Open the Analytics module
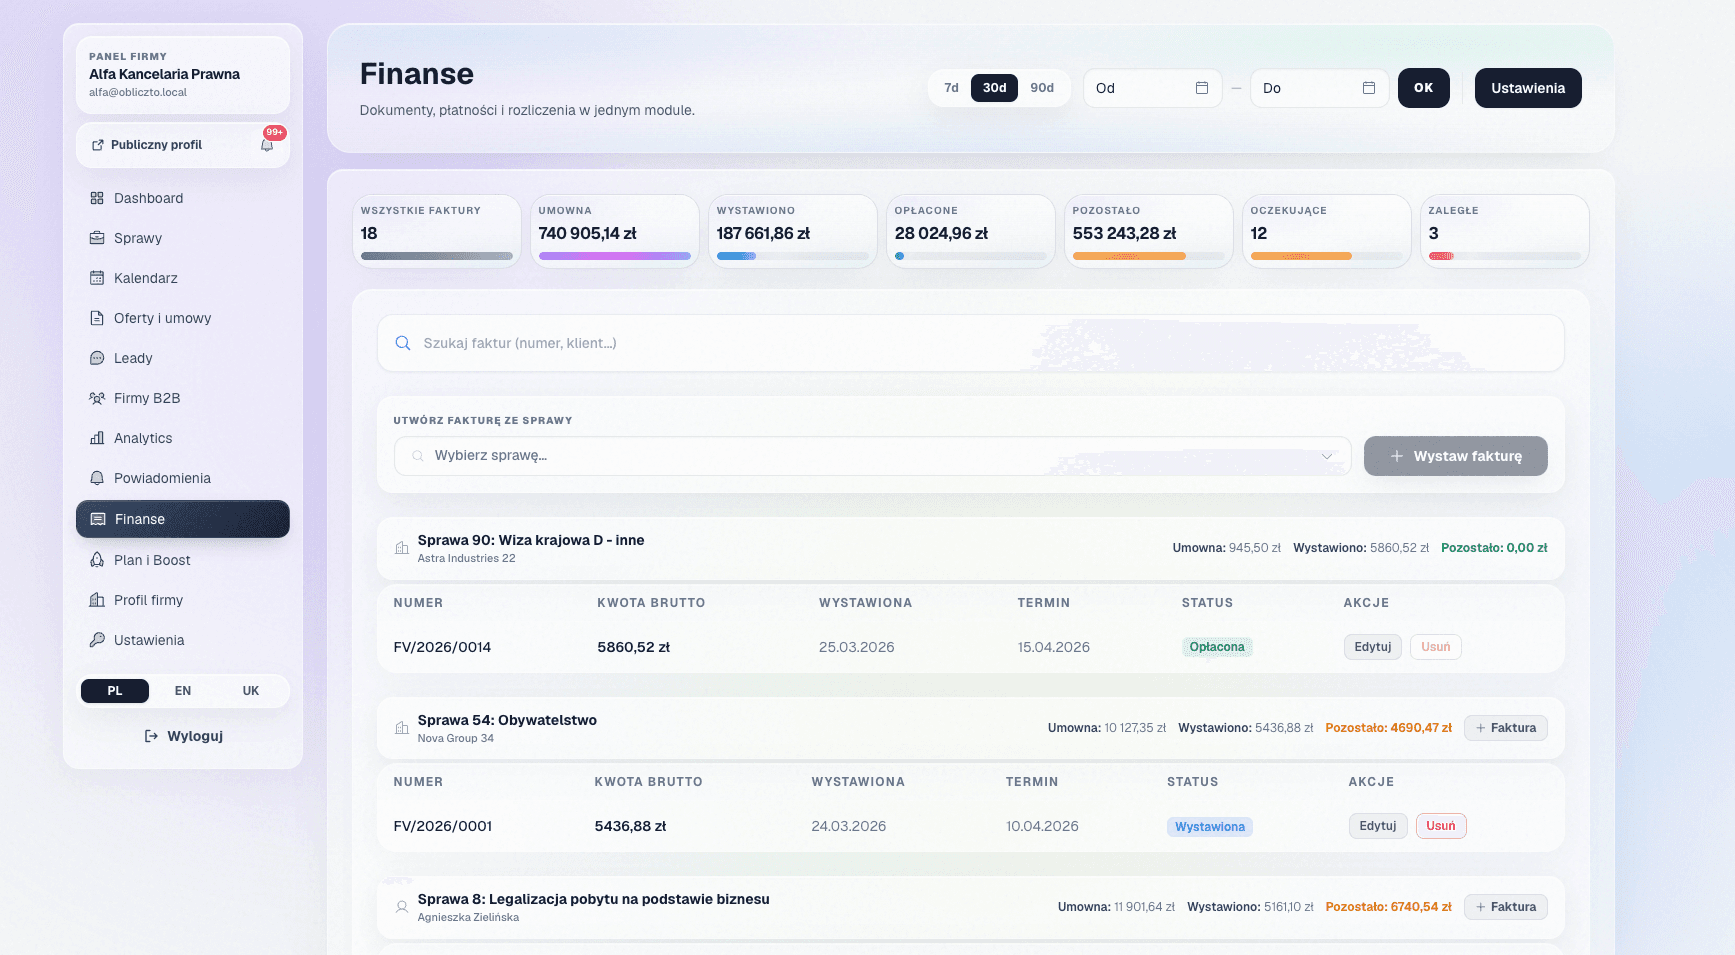This screenshot has height=955, width=1735. [x=143, y=438]
